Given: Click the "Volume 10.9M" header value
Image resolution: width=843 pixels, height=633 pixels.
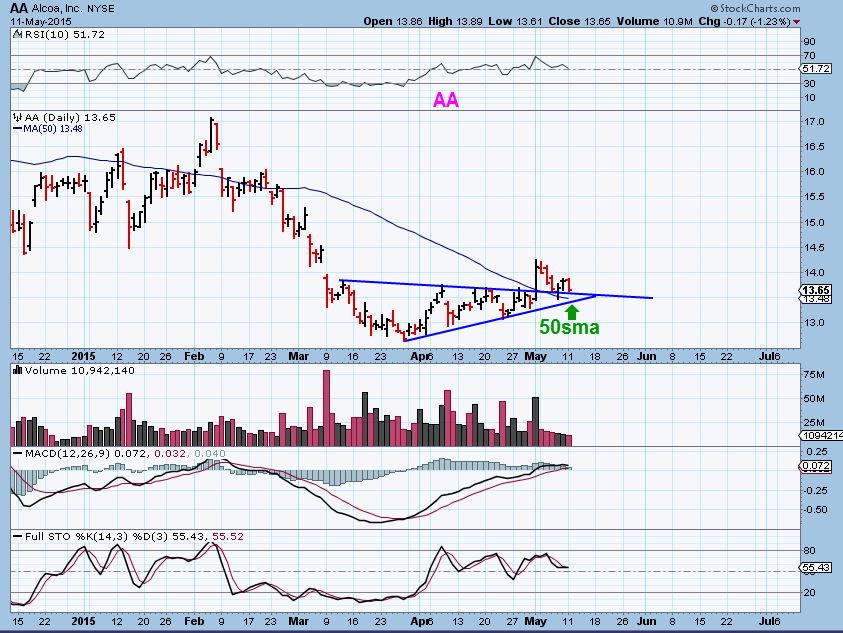Looking at the screenshot, I should 654,22.
